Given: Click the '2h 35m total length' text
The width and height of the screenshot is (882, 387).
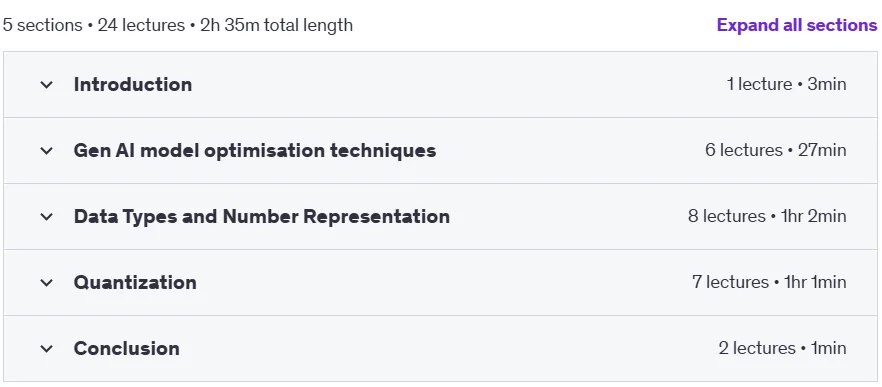Looking at the screenshot, I should pos(277,25).
